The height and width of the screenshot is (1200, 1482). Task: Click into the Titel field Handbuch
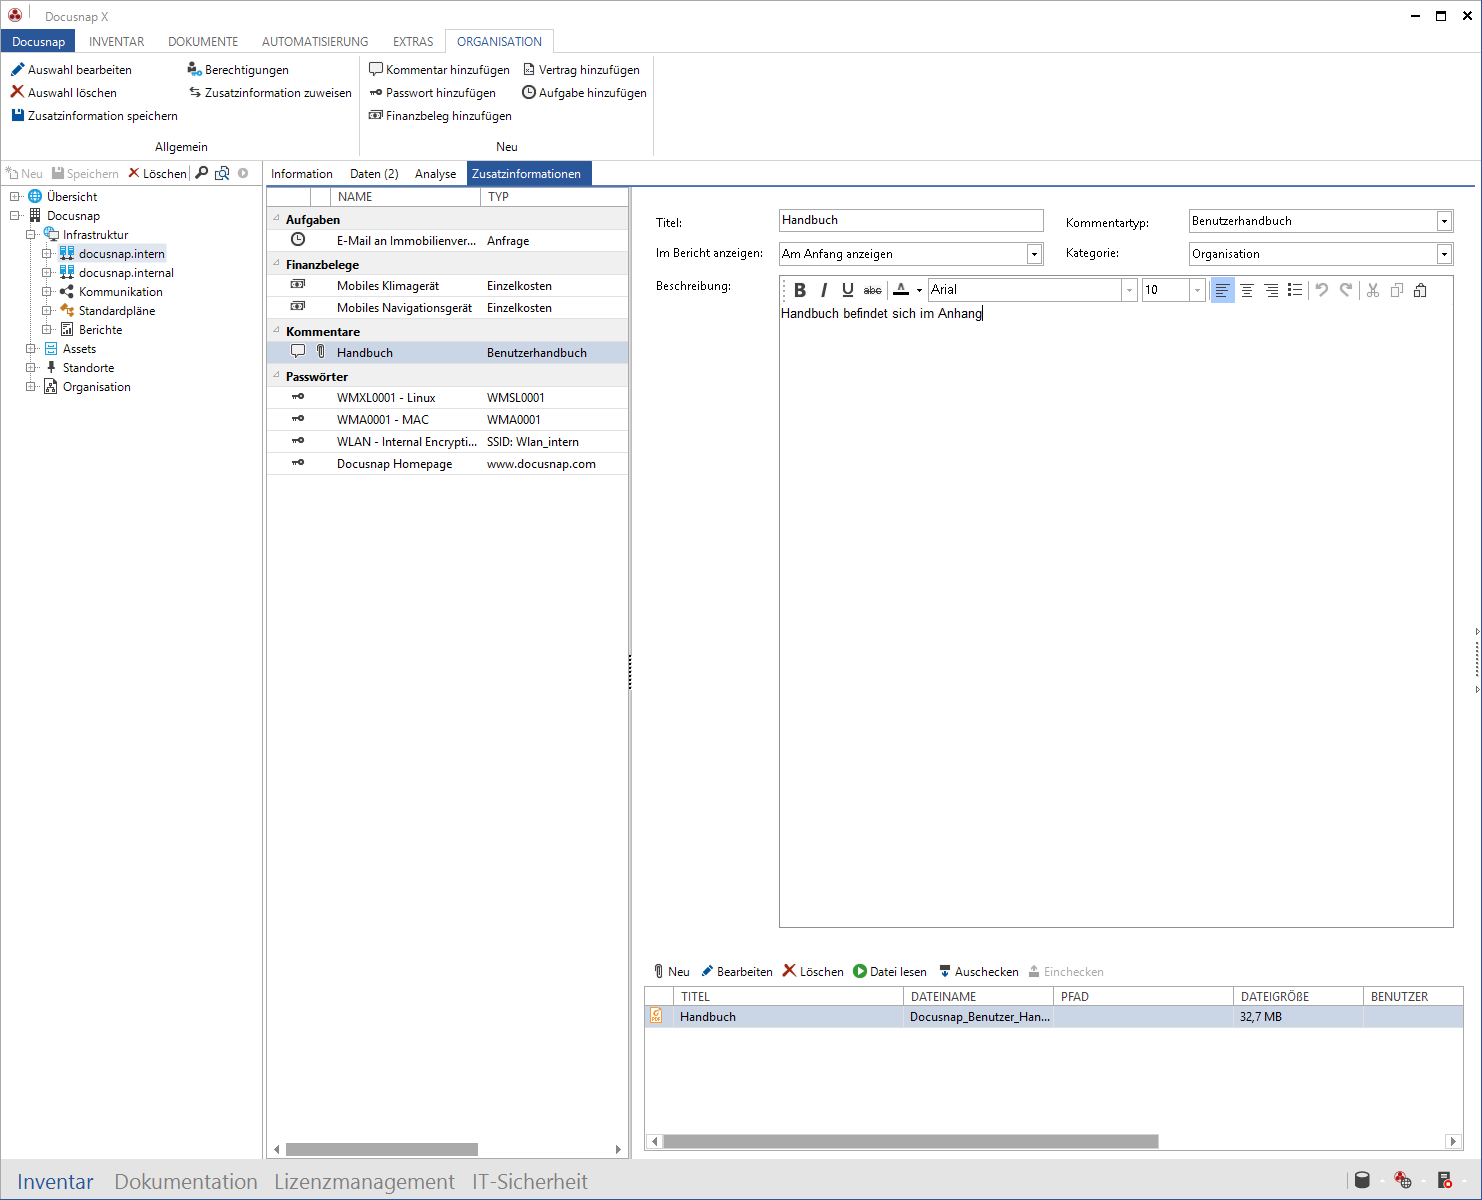pyautogui.click(x=911, y=220)
